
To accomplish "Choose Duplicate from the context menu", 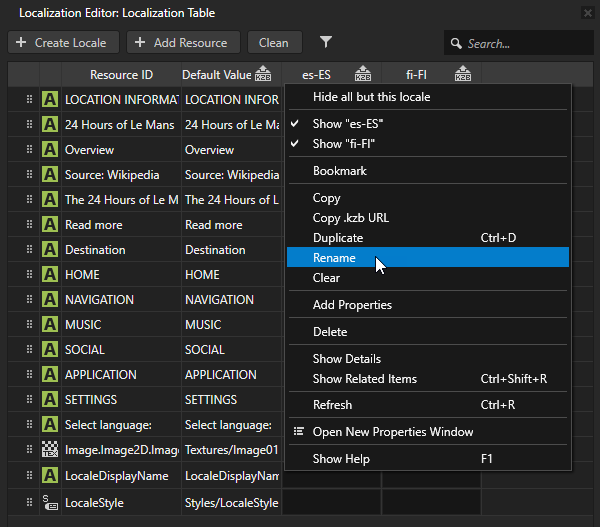I will 338,238.
